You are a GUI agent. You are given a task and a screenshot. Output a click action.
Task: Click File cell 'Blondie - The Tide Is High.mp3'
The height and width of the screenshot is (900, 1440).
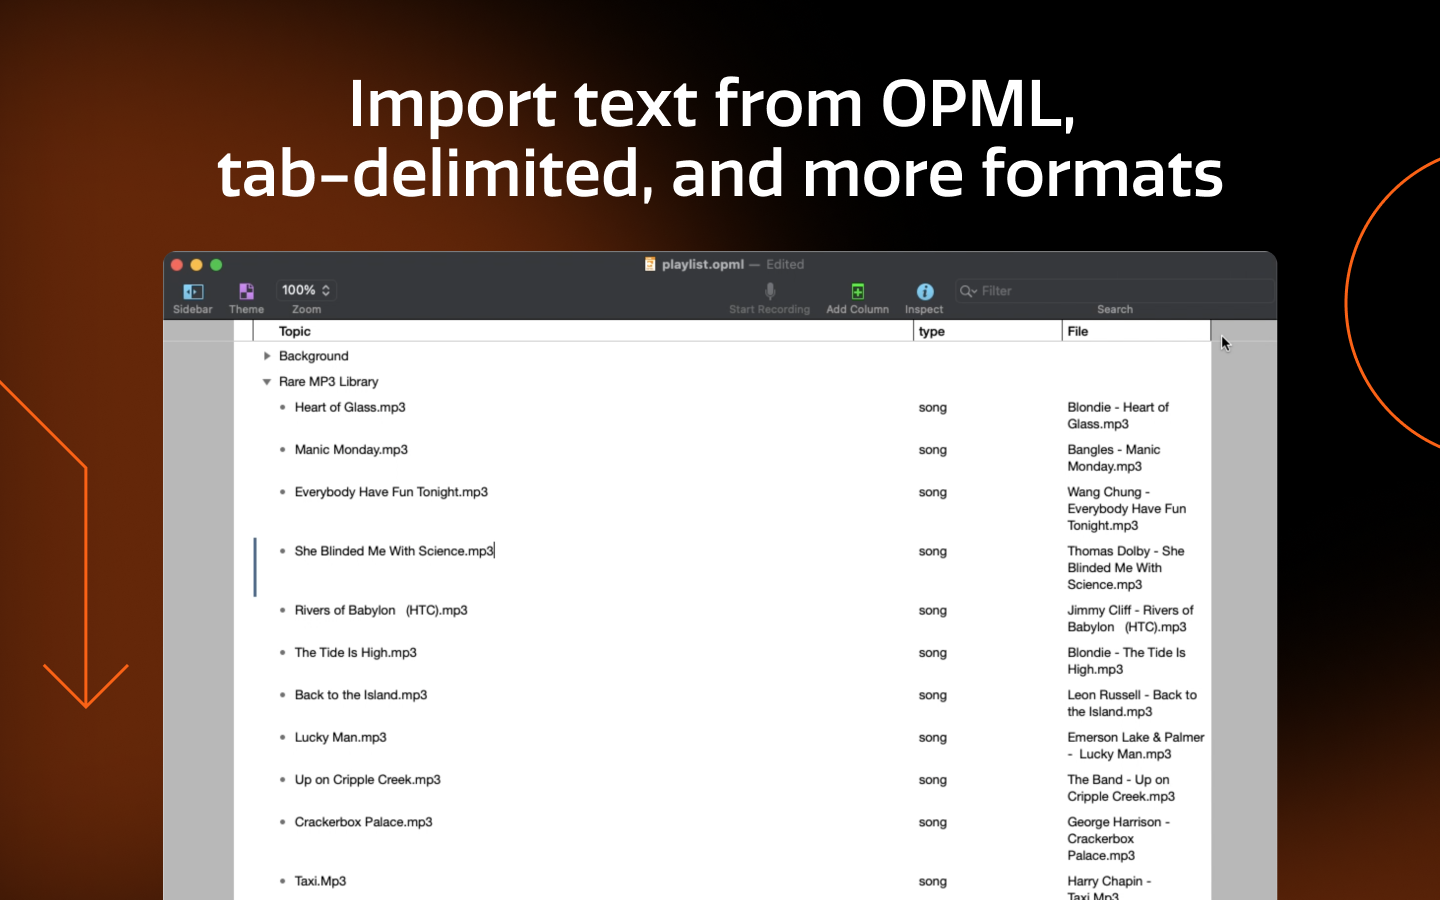pos(1127,661)
